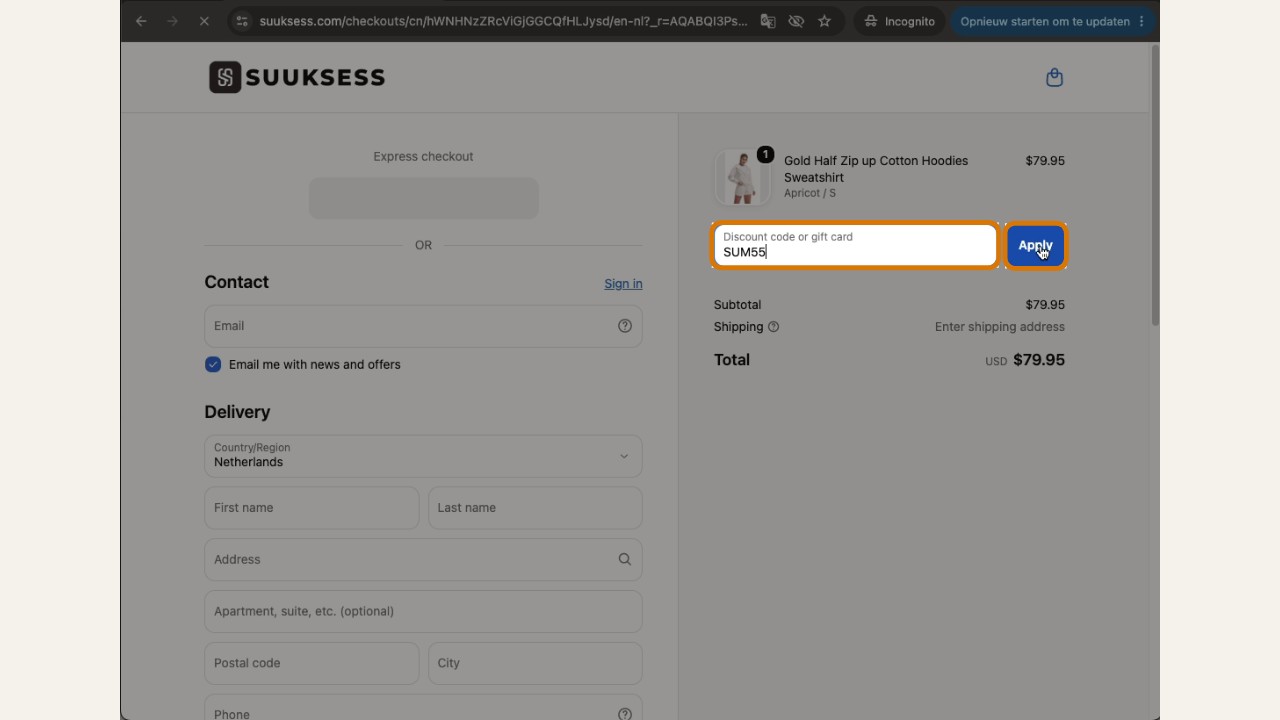
Task: Click the Total price $79.95
Action: pos(1039,360)
